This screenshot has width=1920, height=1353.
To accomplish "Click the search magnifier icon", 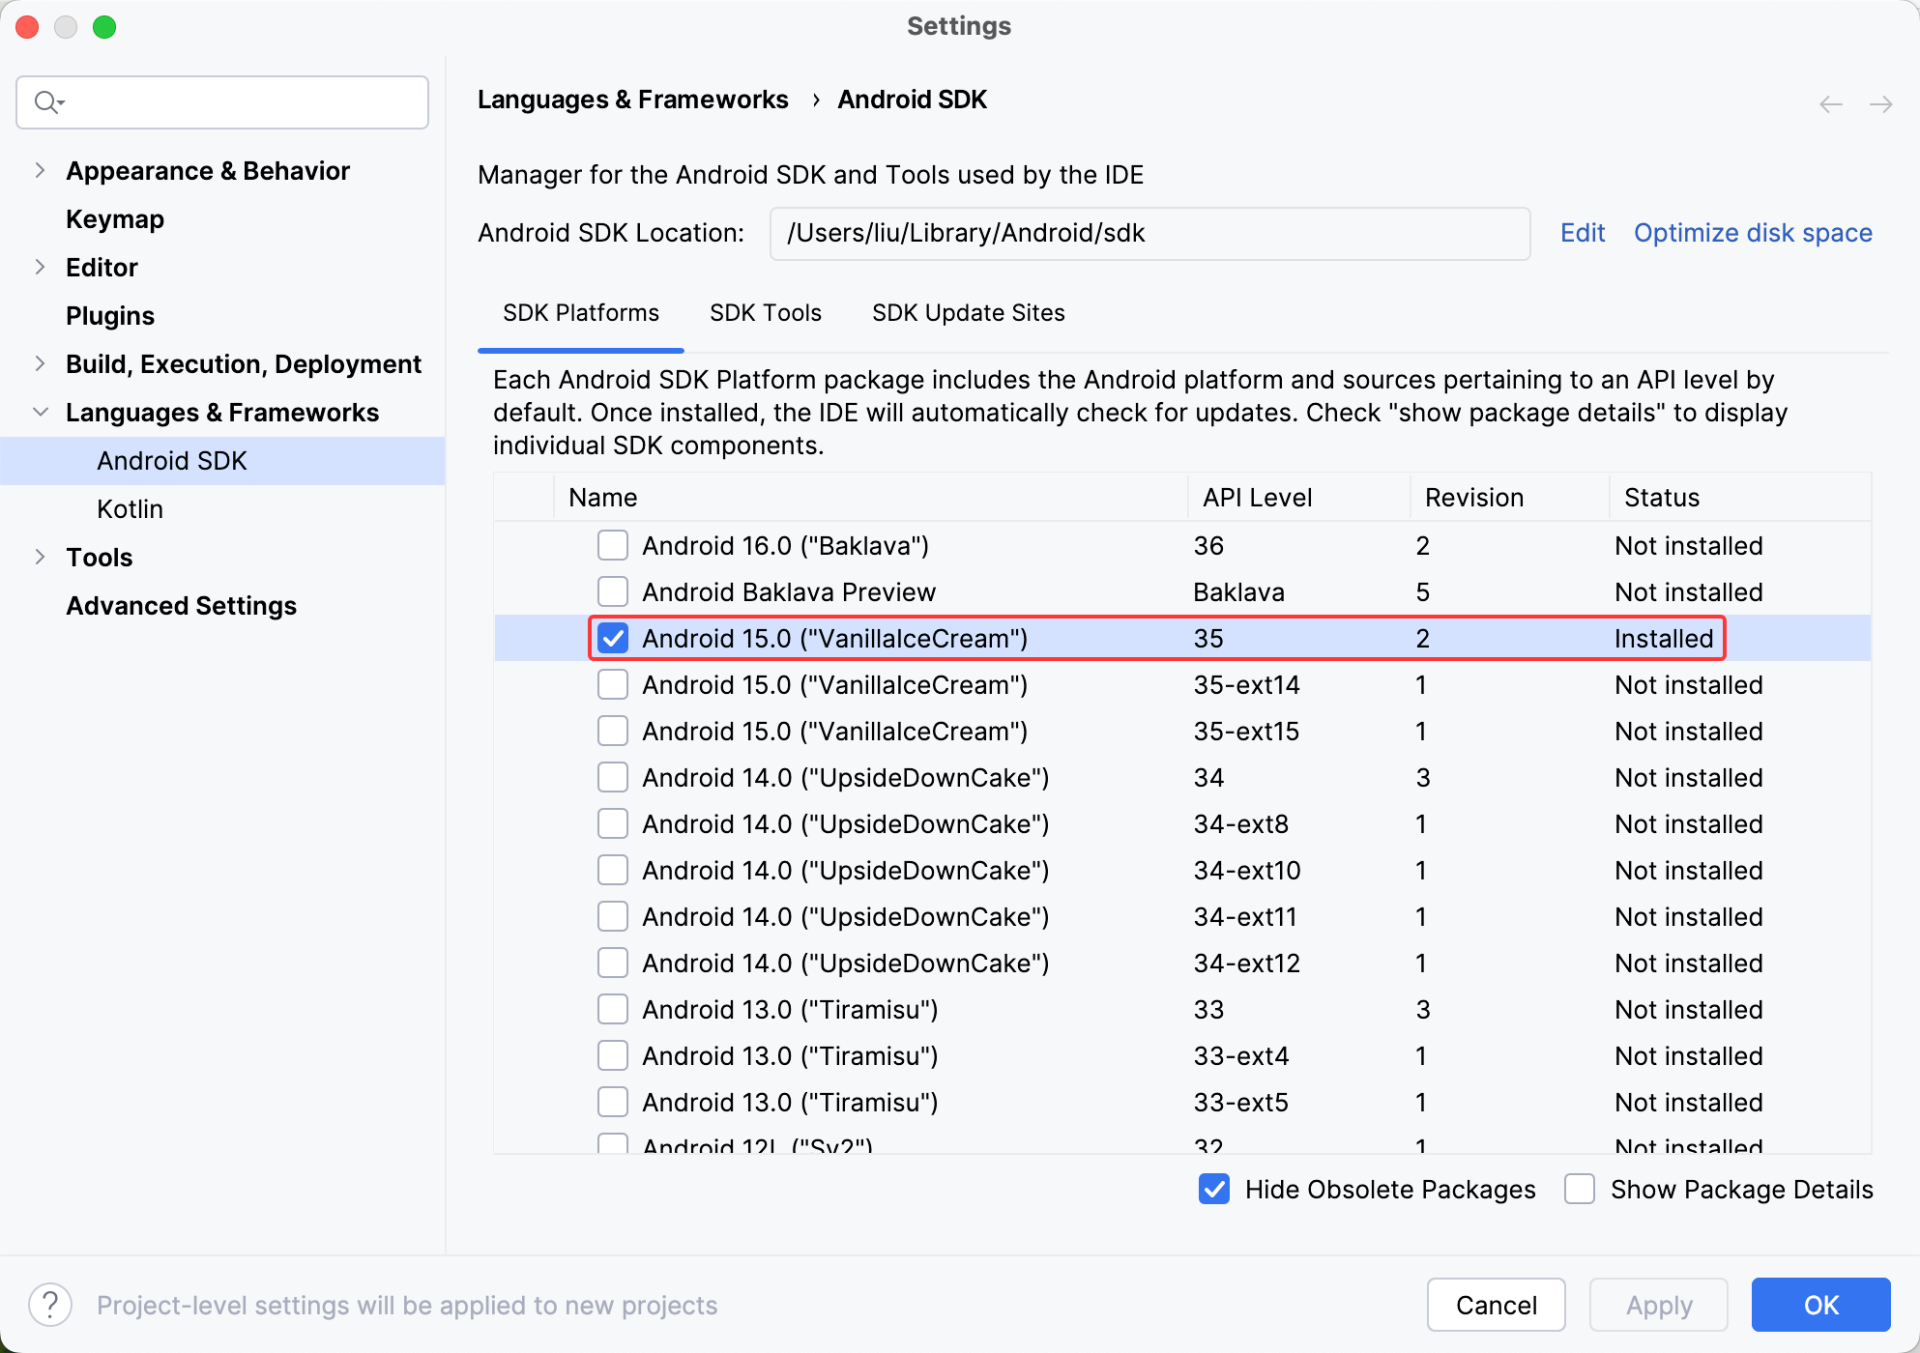I will 46,102.
